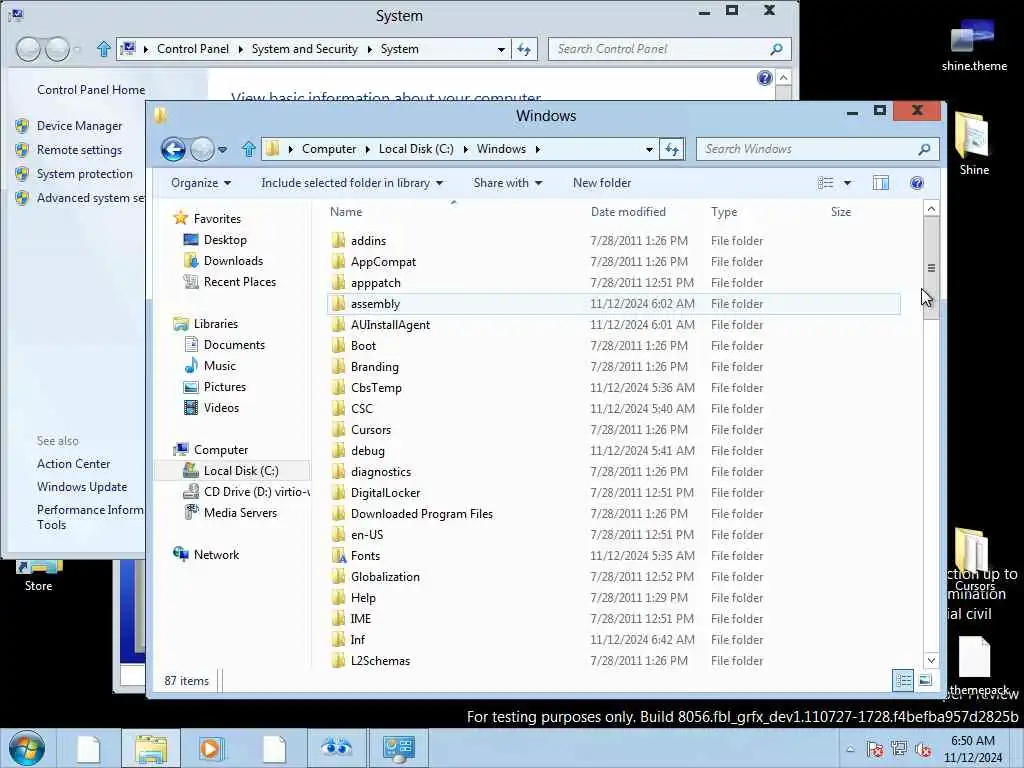Select the Shine folder on desktop
The image size is (1024, 768).
click(x=974, y=143)
